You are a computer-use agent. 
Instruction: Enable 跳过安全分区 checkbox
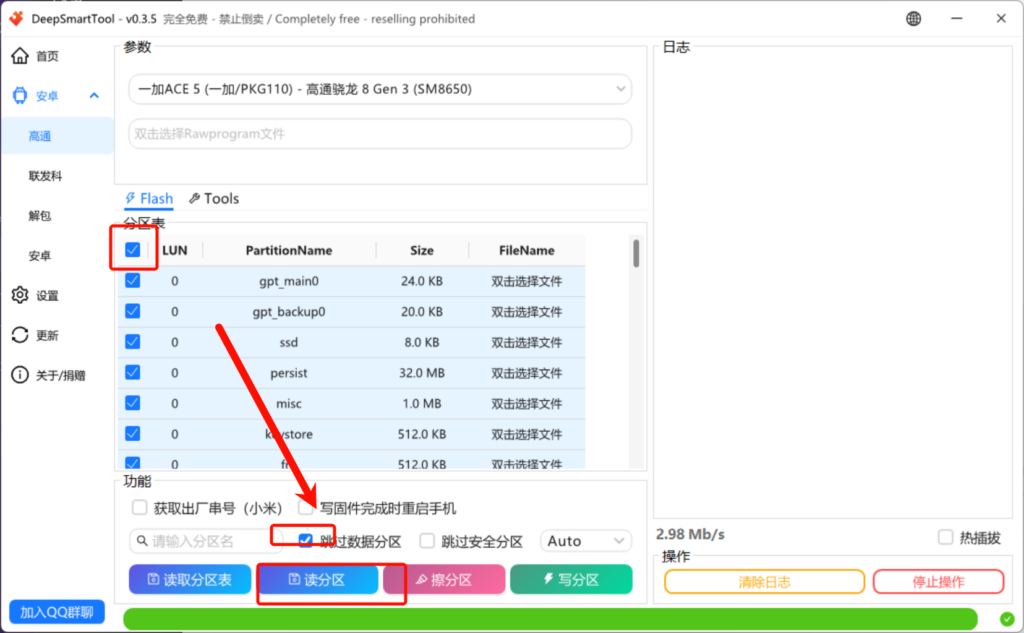(x=427, y=541)
